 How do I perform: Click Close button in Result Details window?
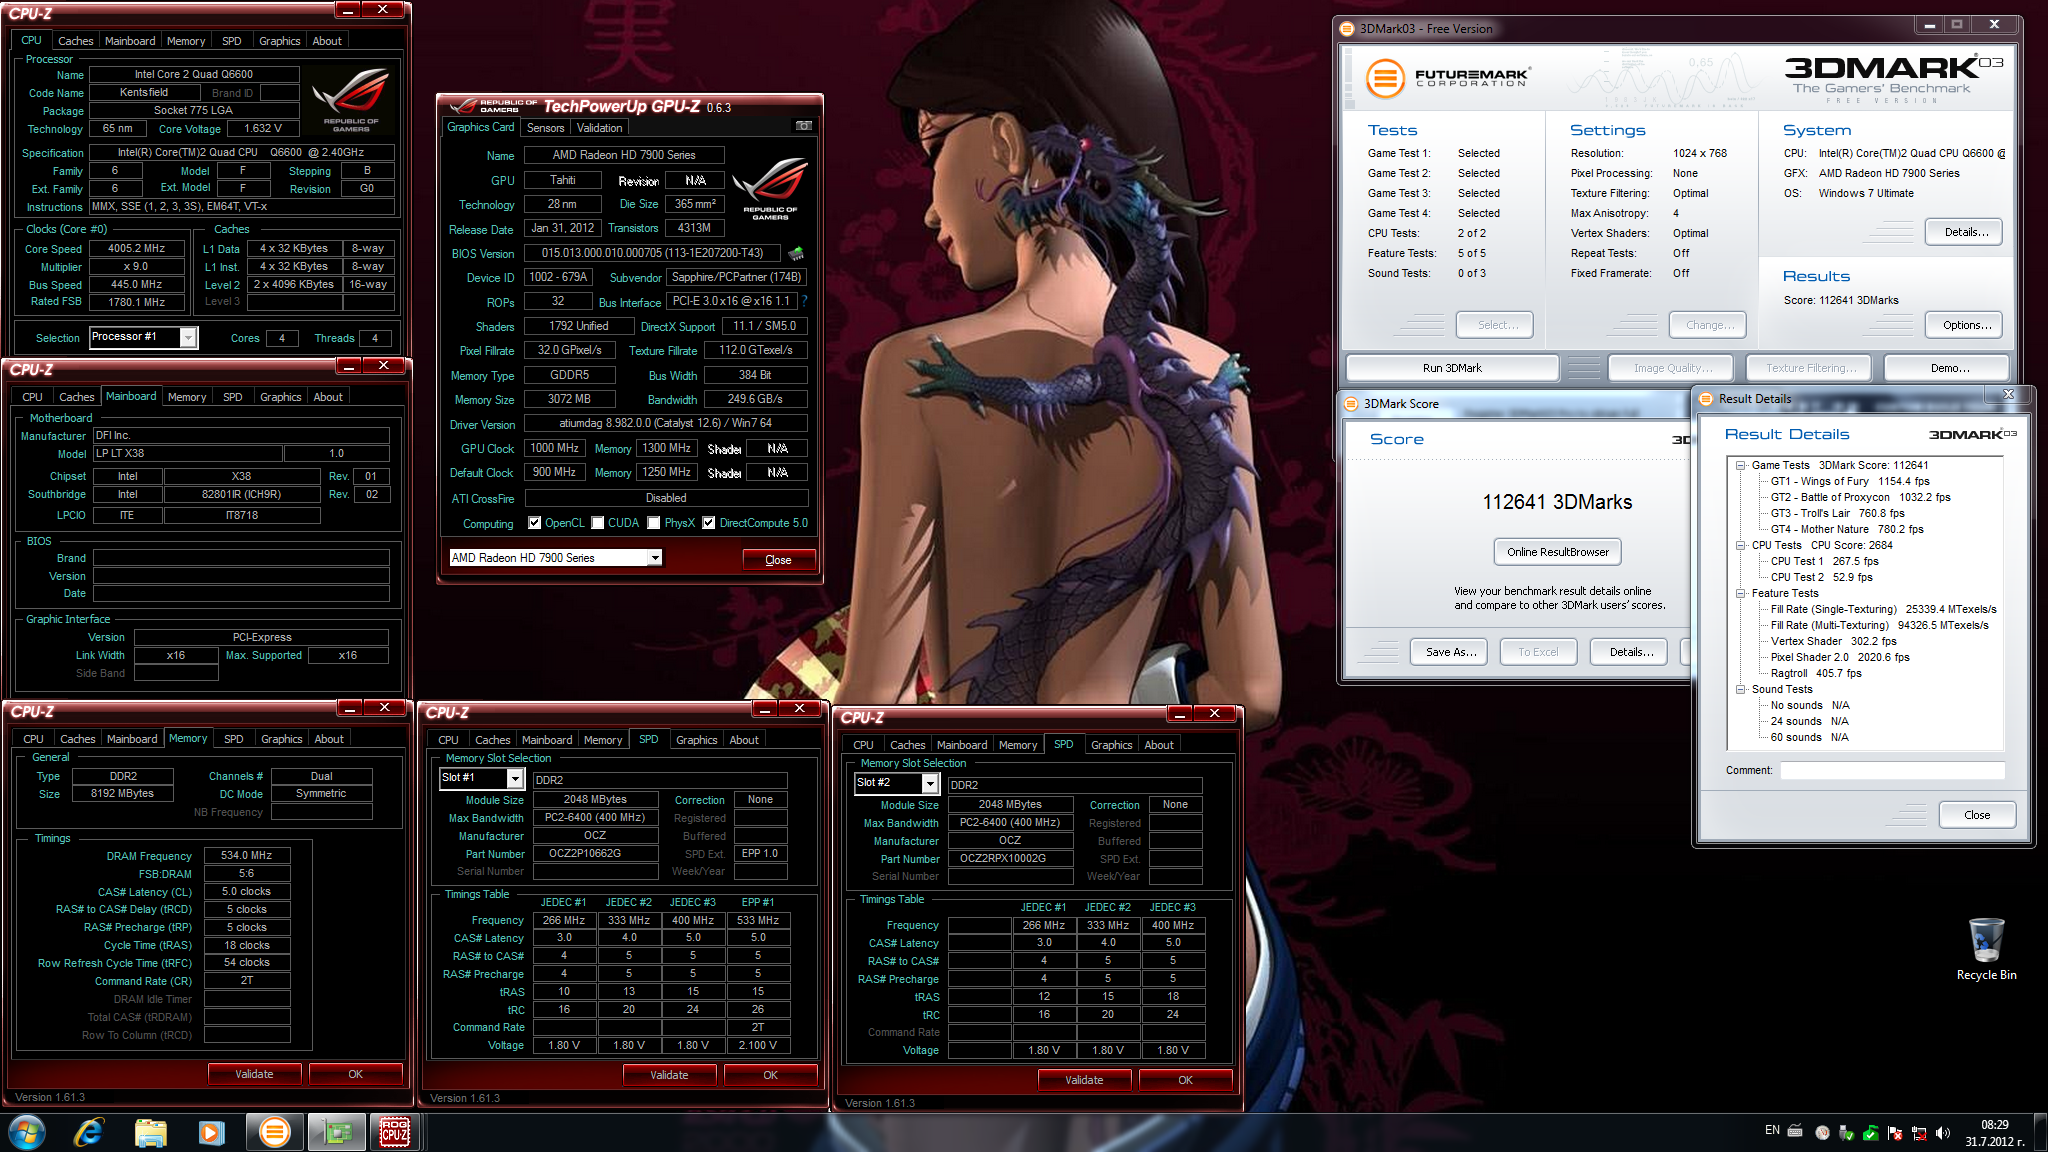(x=1977, y=815)
